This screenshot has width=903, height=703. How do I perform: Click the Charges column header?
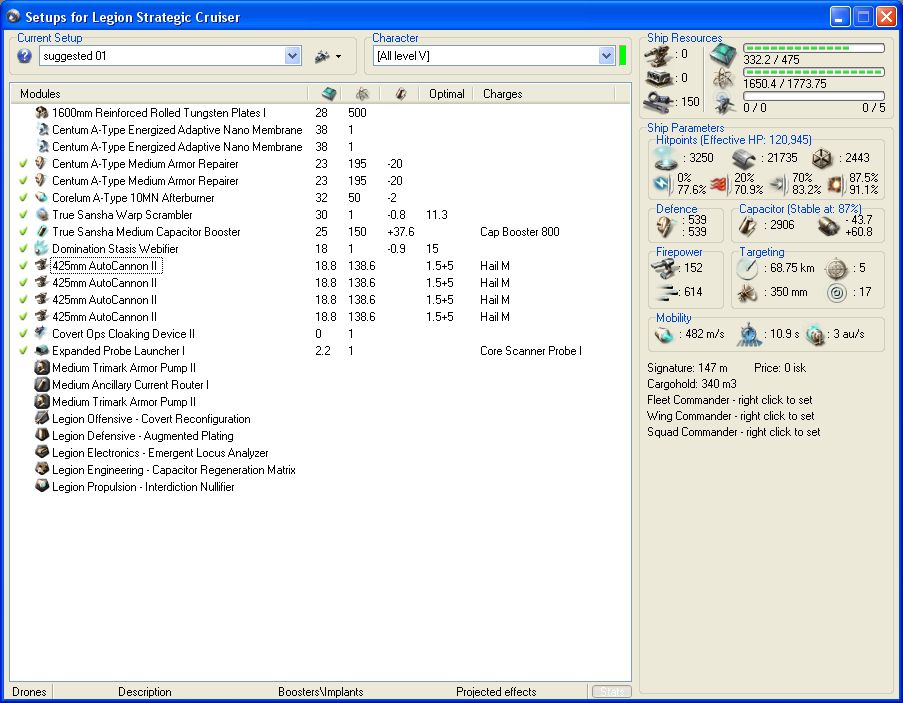pos(502,94)
